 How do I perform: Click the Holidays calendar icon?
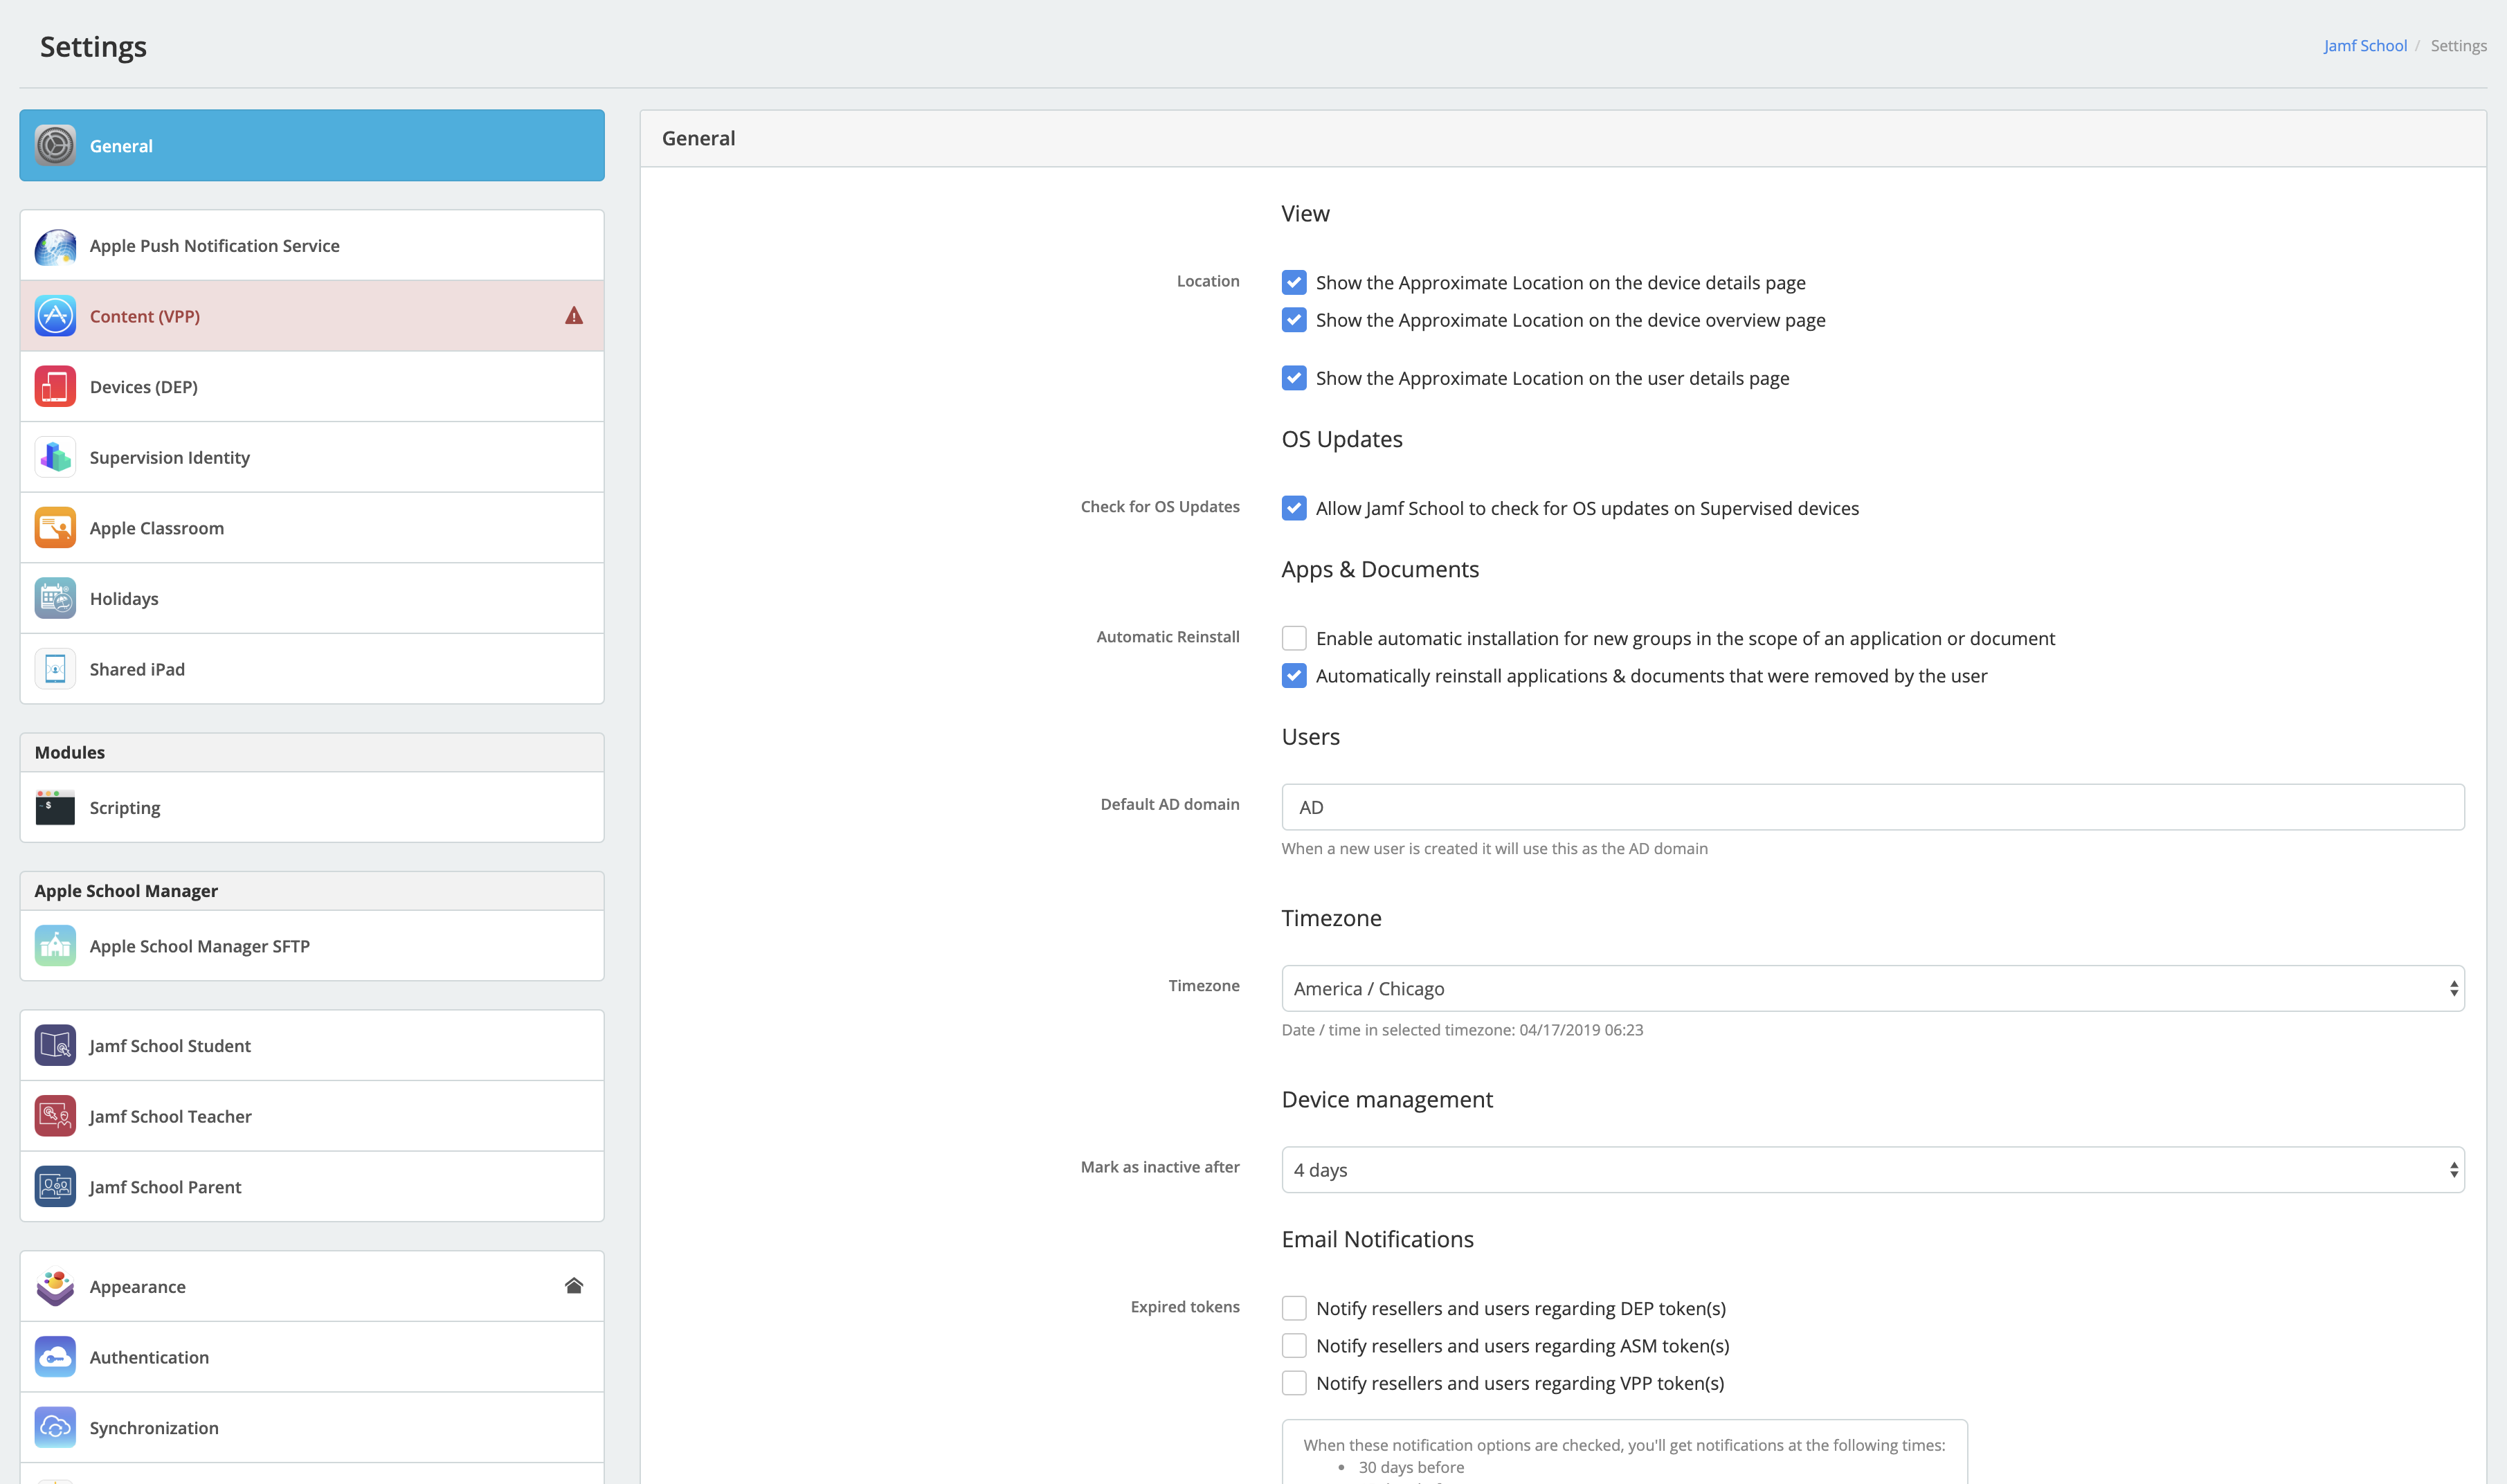55,599
